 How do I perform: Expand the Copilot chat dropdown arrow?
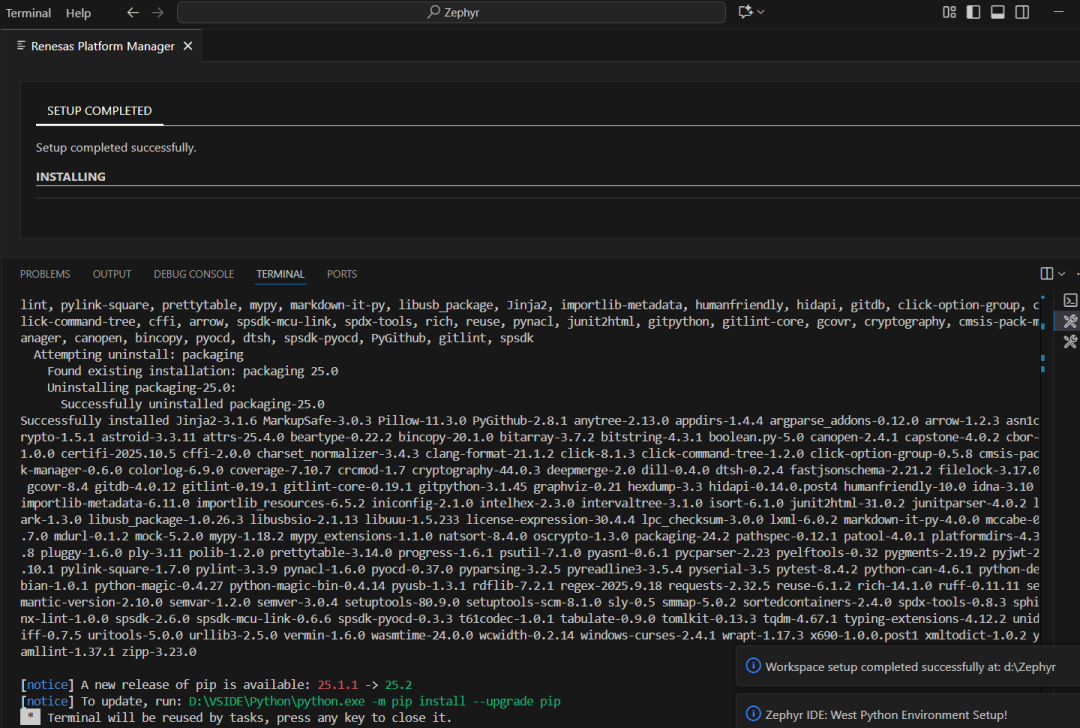click(761, 12)
